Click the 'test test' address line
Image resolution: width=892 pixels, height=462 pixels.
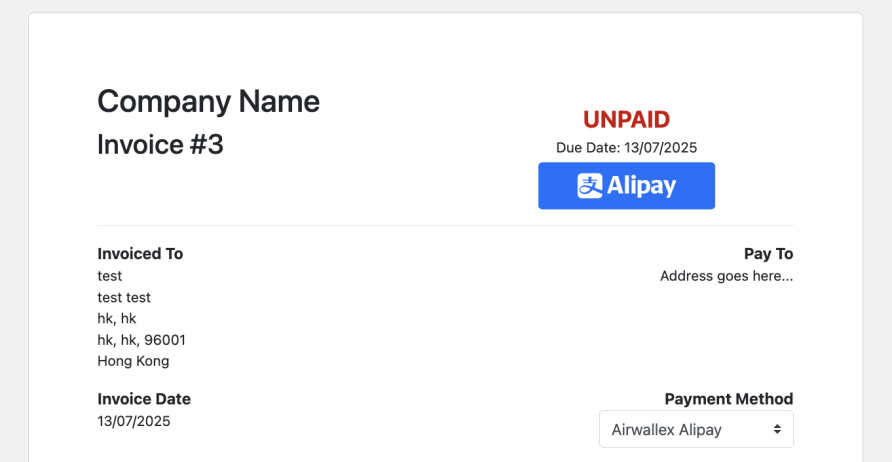click(124, 297)
